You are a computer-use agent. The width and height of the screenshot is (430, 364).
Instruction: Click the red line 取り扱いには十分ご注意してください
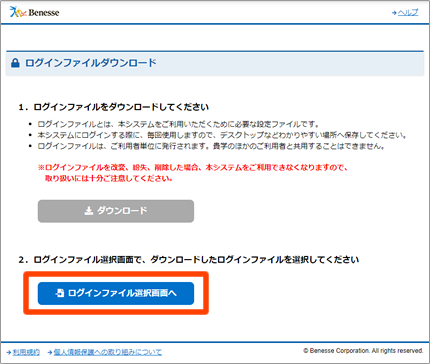(109, 178)
